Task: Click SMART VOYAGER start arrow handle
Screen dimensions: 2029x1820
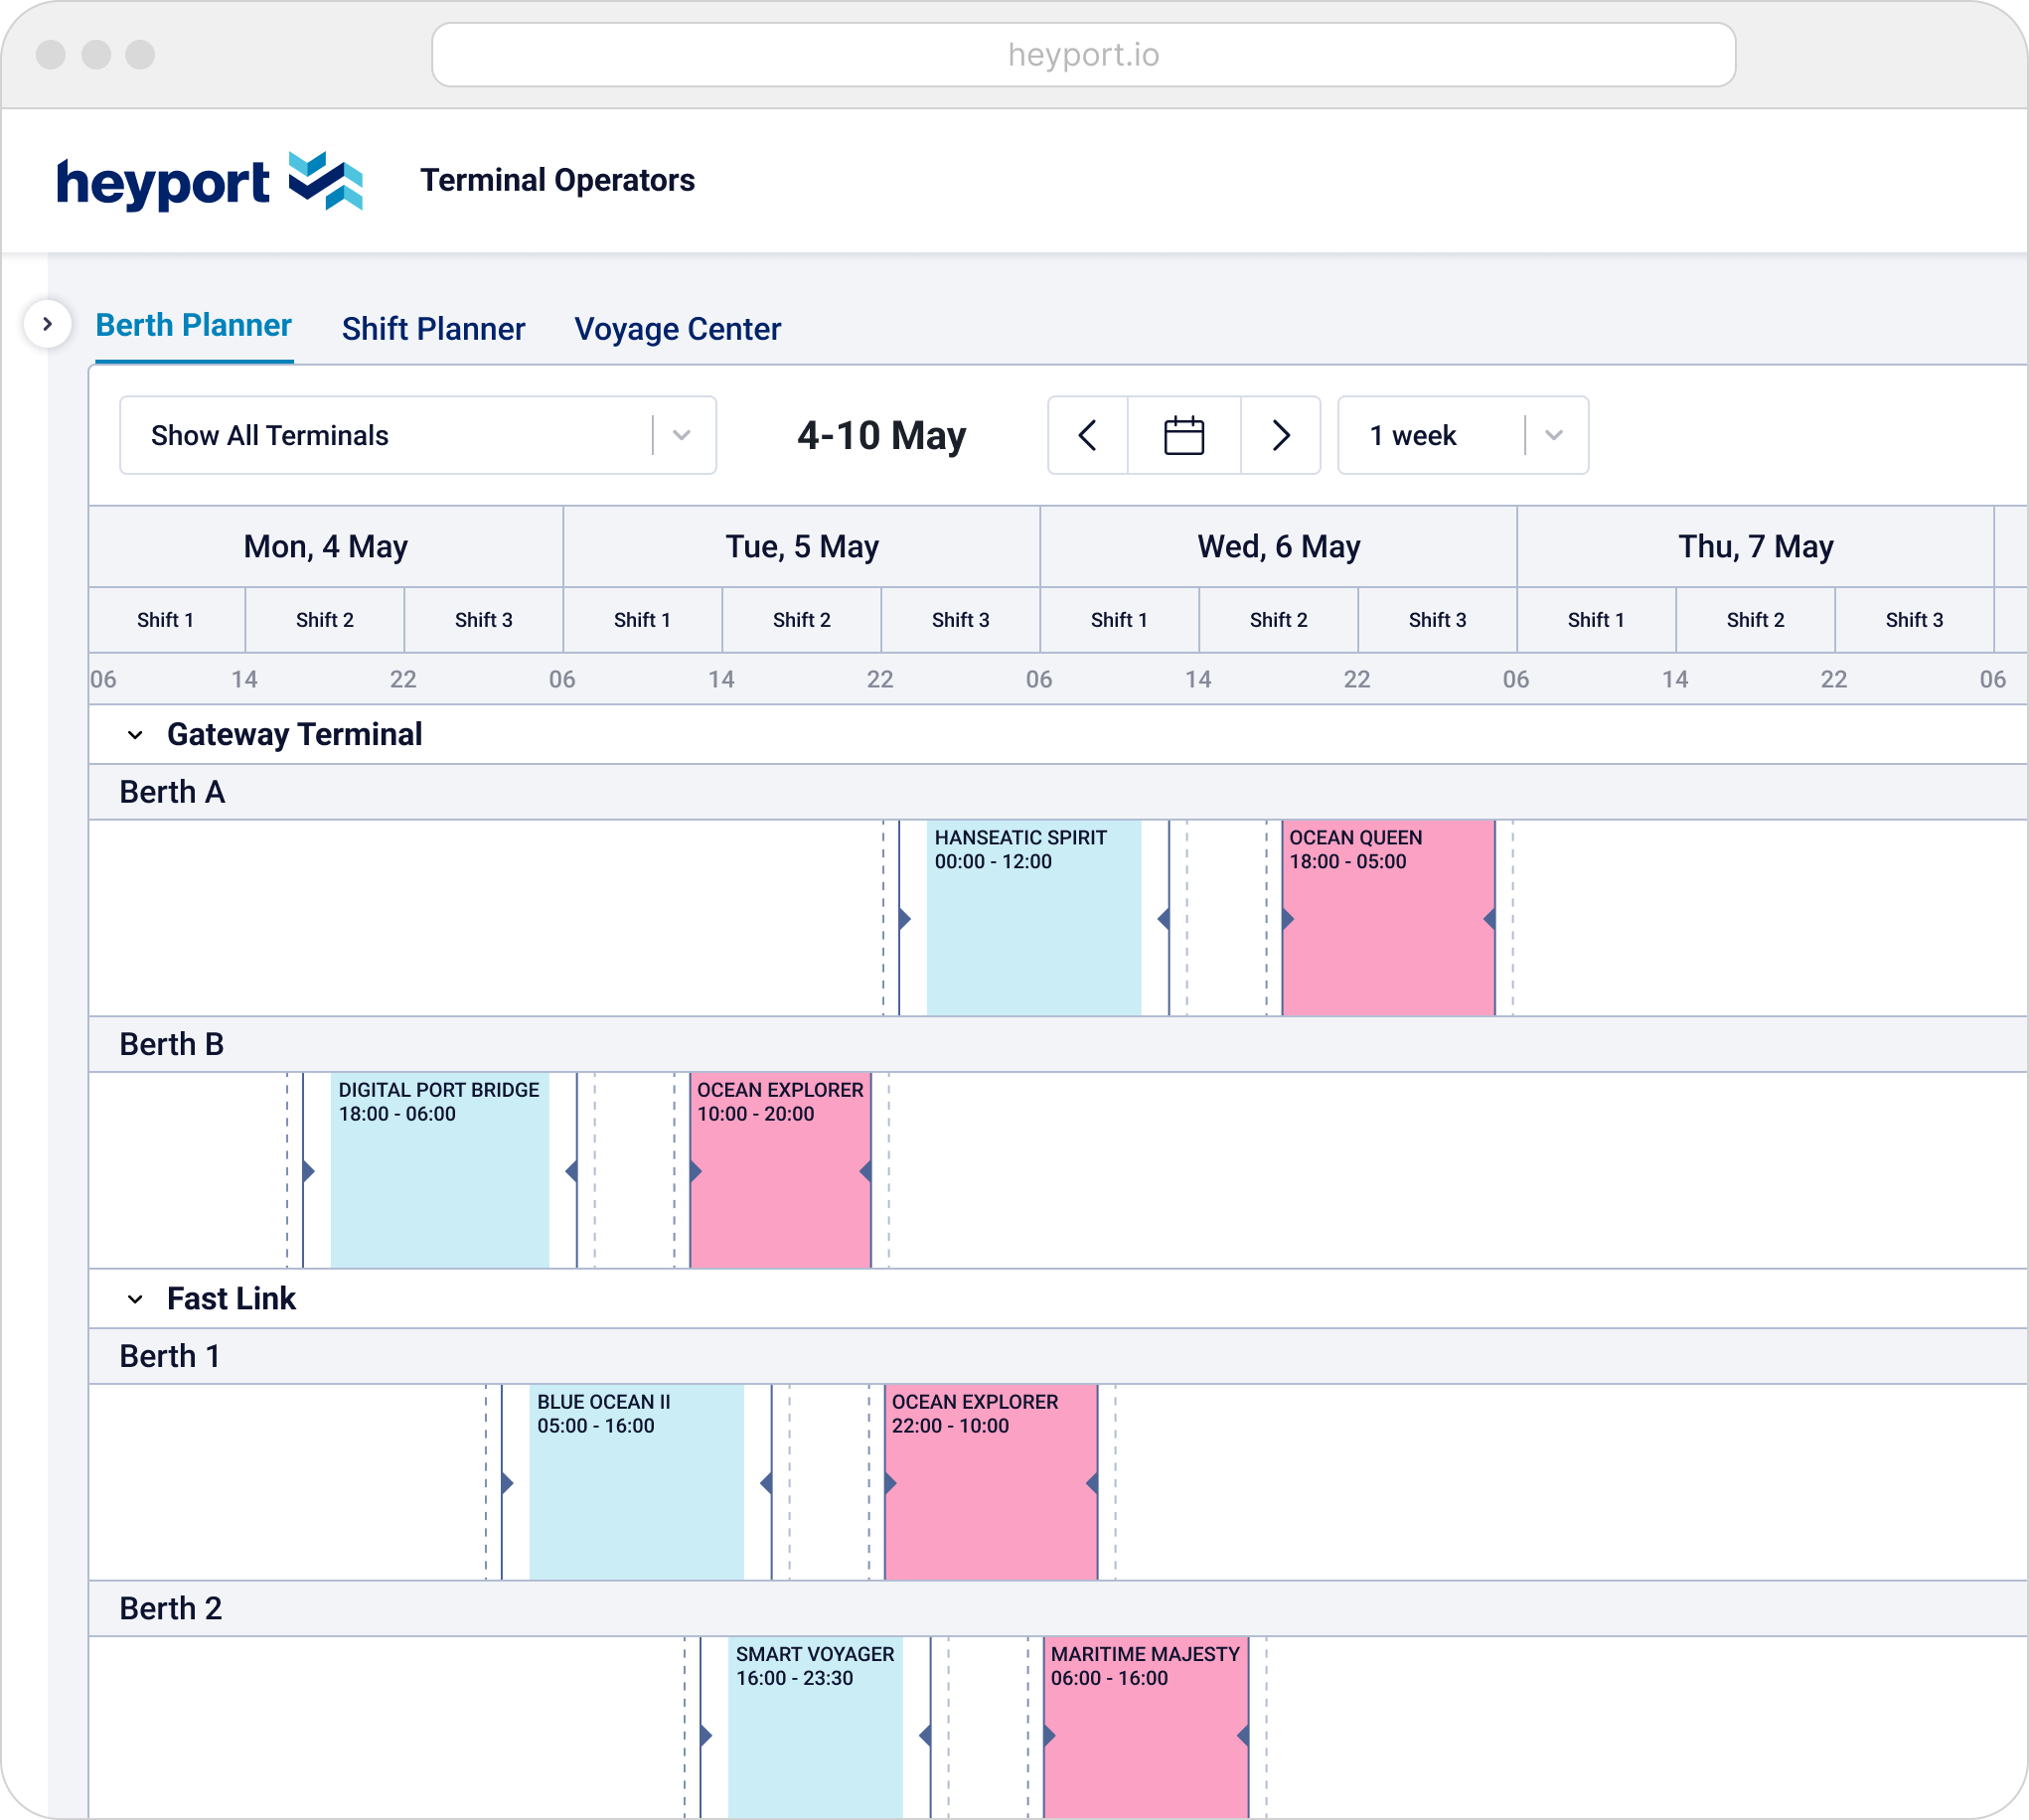Action: click(x=707, y=1735)
